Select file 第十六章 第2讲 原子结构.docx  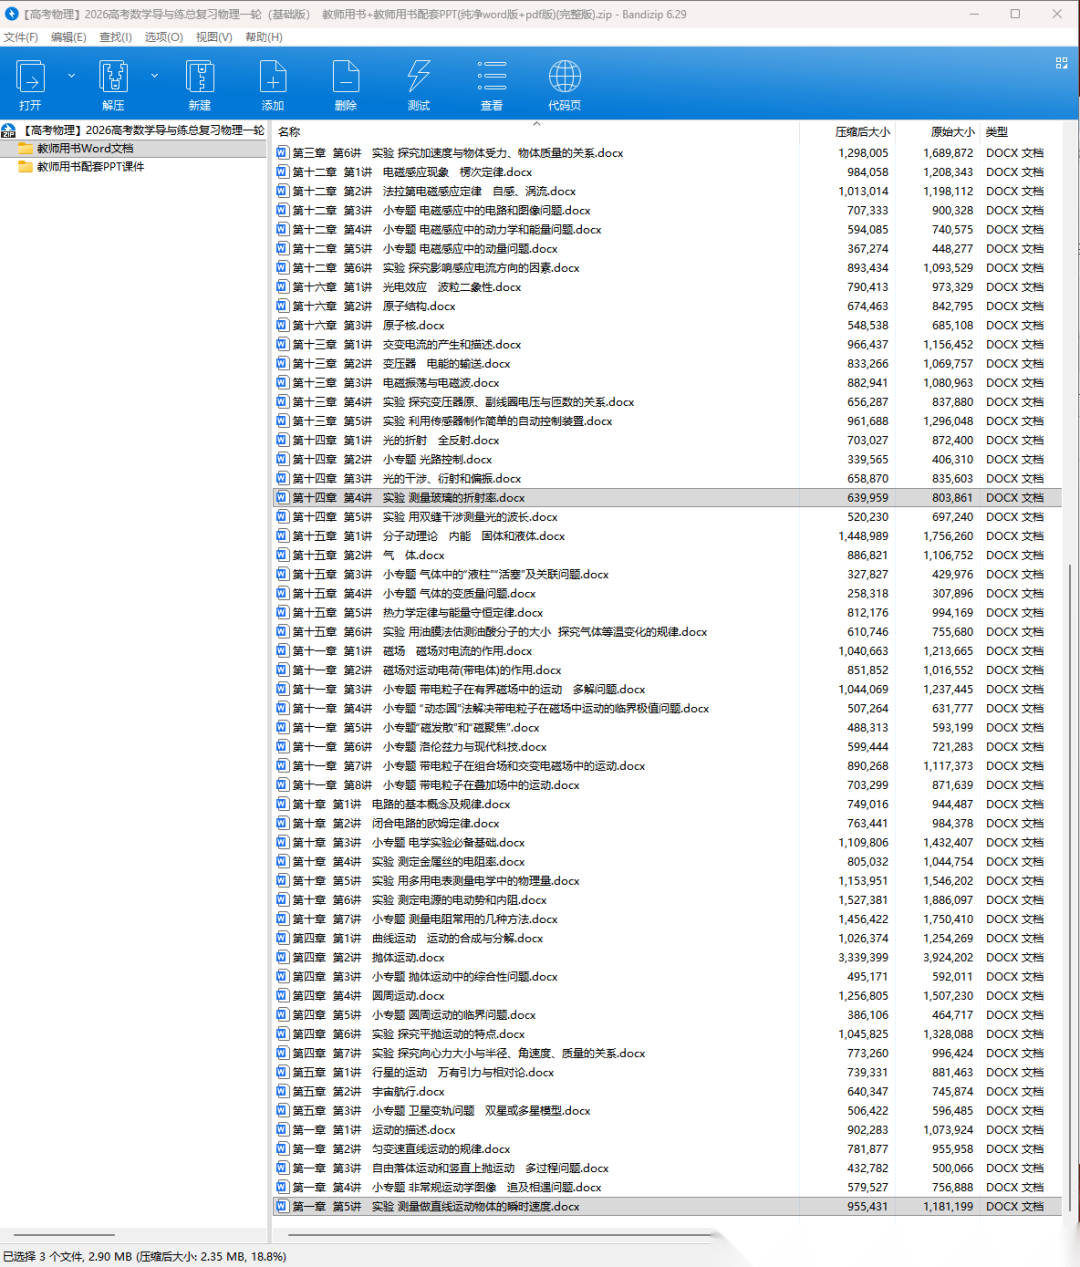(x=418, y=307)
